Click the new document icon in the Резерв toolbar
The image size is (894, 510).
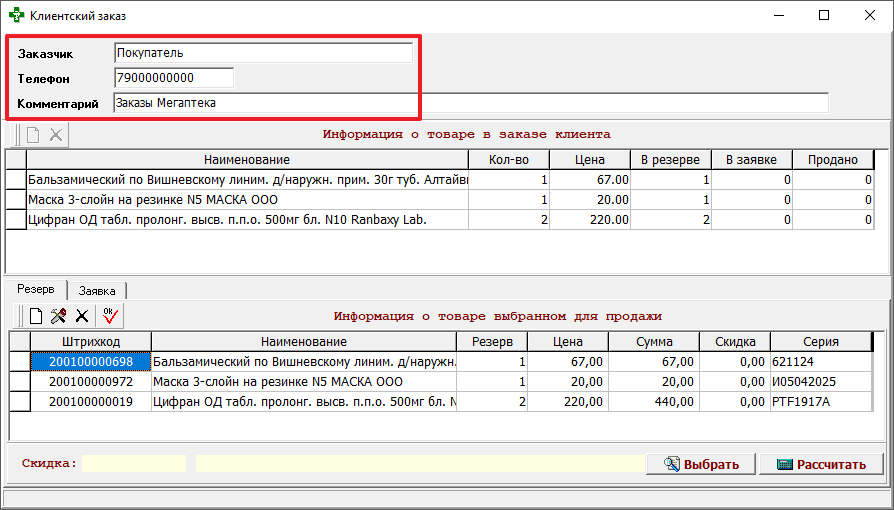(35, 316)
